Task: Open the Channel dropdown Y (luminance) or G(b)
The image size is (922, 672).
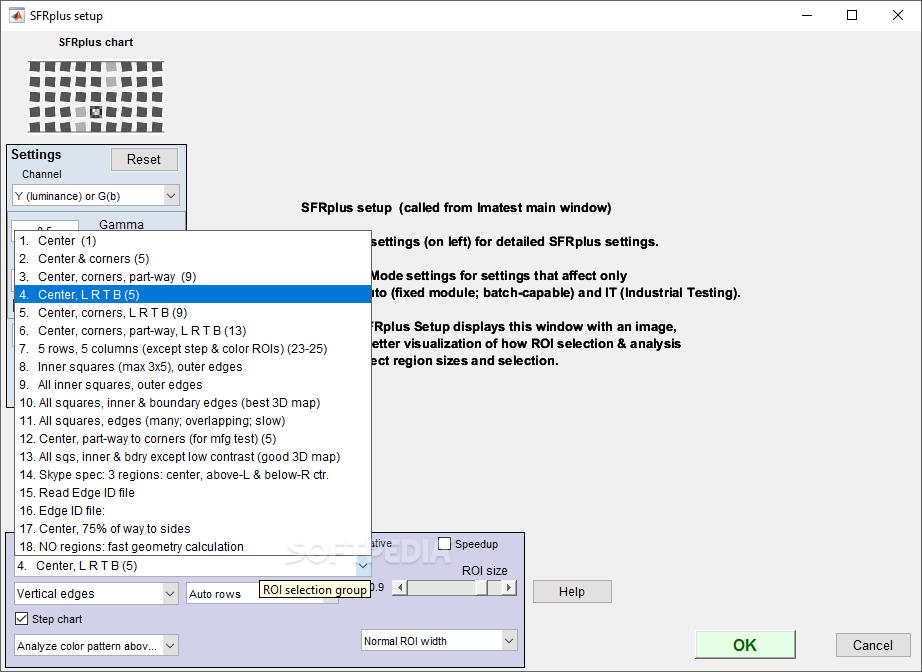Action: tap(96, 196)
